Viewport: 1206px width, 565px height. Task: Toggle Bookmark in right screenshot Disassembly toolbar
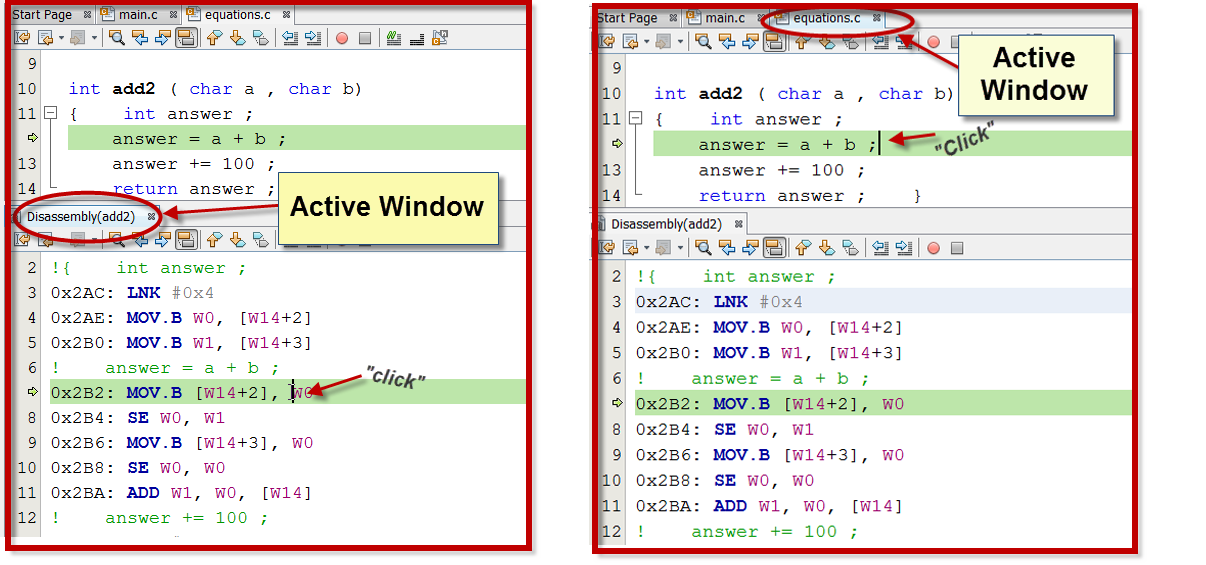pyautogui.click(x=850, y=247)
